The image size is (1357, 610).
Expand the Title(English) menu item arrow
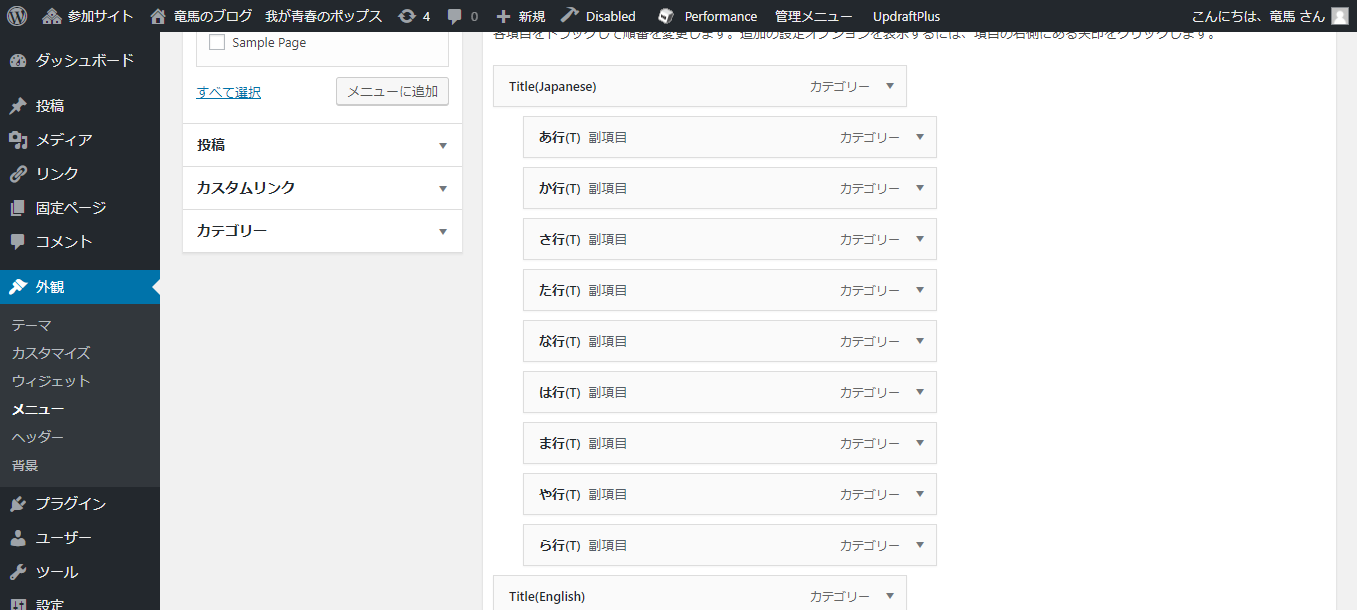coord(890,596)
